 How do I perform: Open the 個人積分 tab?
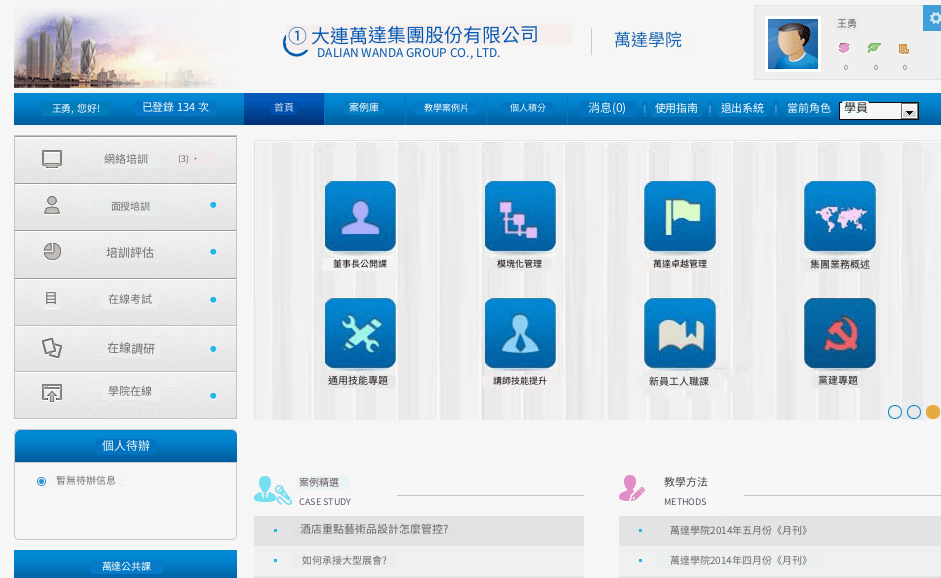[x=528, y=108]
